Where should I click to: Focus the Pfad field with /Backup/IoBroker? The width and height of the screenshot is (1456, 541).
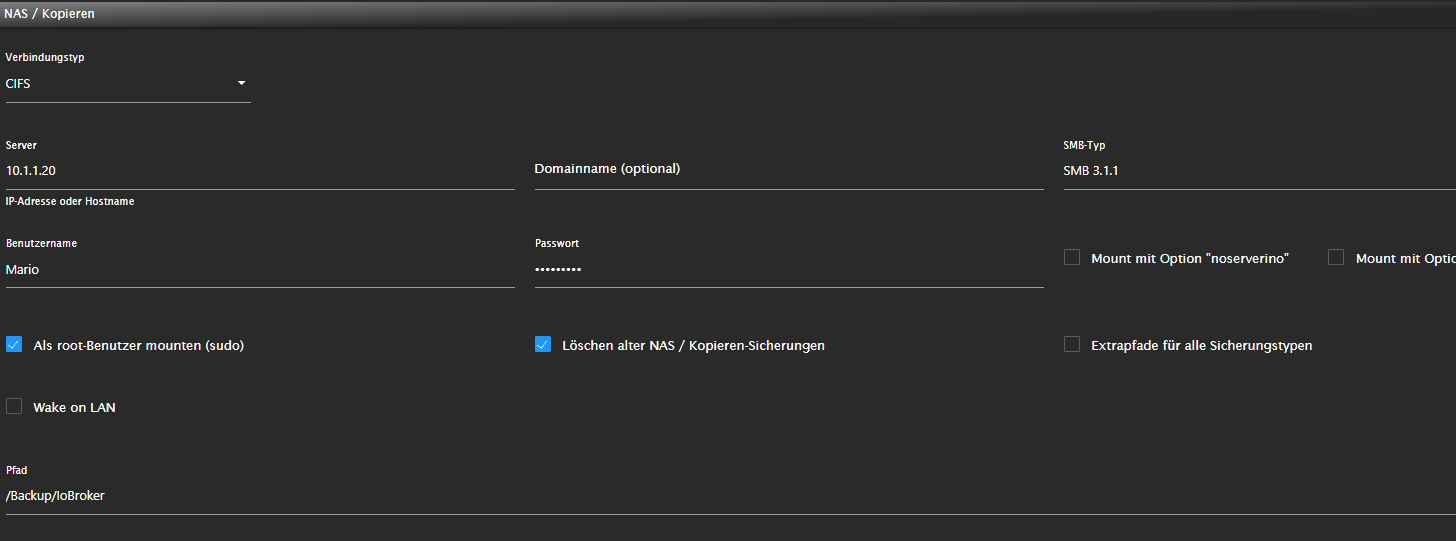[x=730, y=496]
